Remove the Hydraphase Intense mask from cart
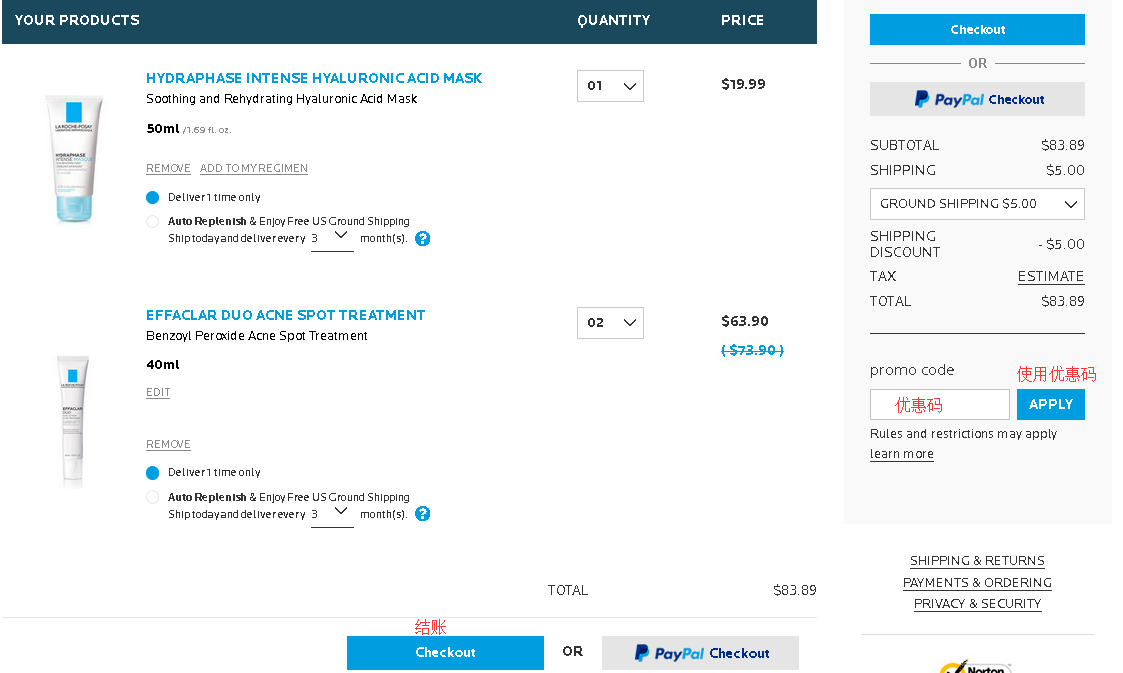Viewport: 1123px width, 673px height. tap(168, 169)
